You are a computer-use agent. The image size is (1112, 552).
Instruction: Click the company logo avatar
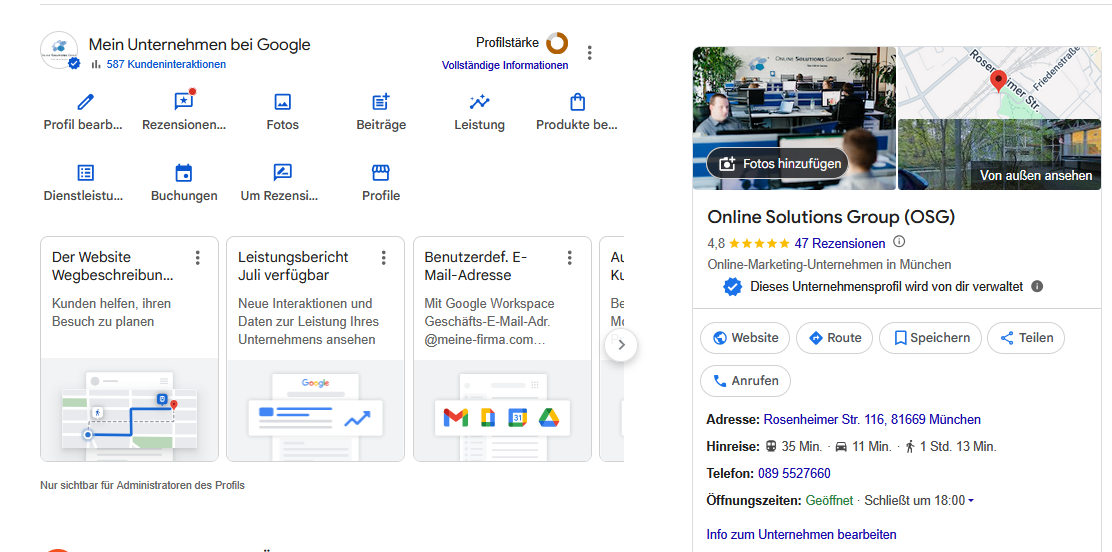click(x=60, y=50)
